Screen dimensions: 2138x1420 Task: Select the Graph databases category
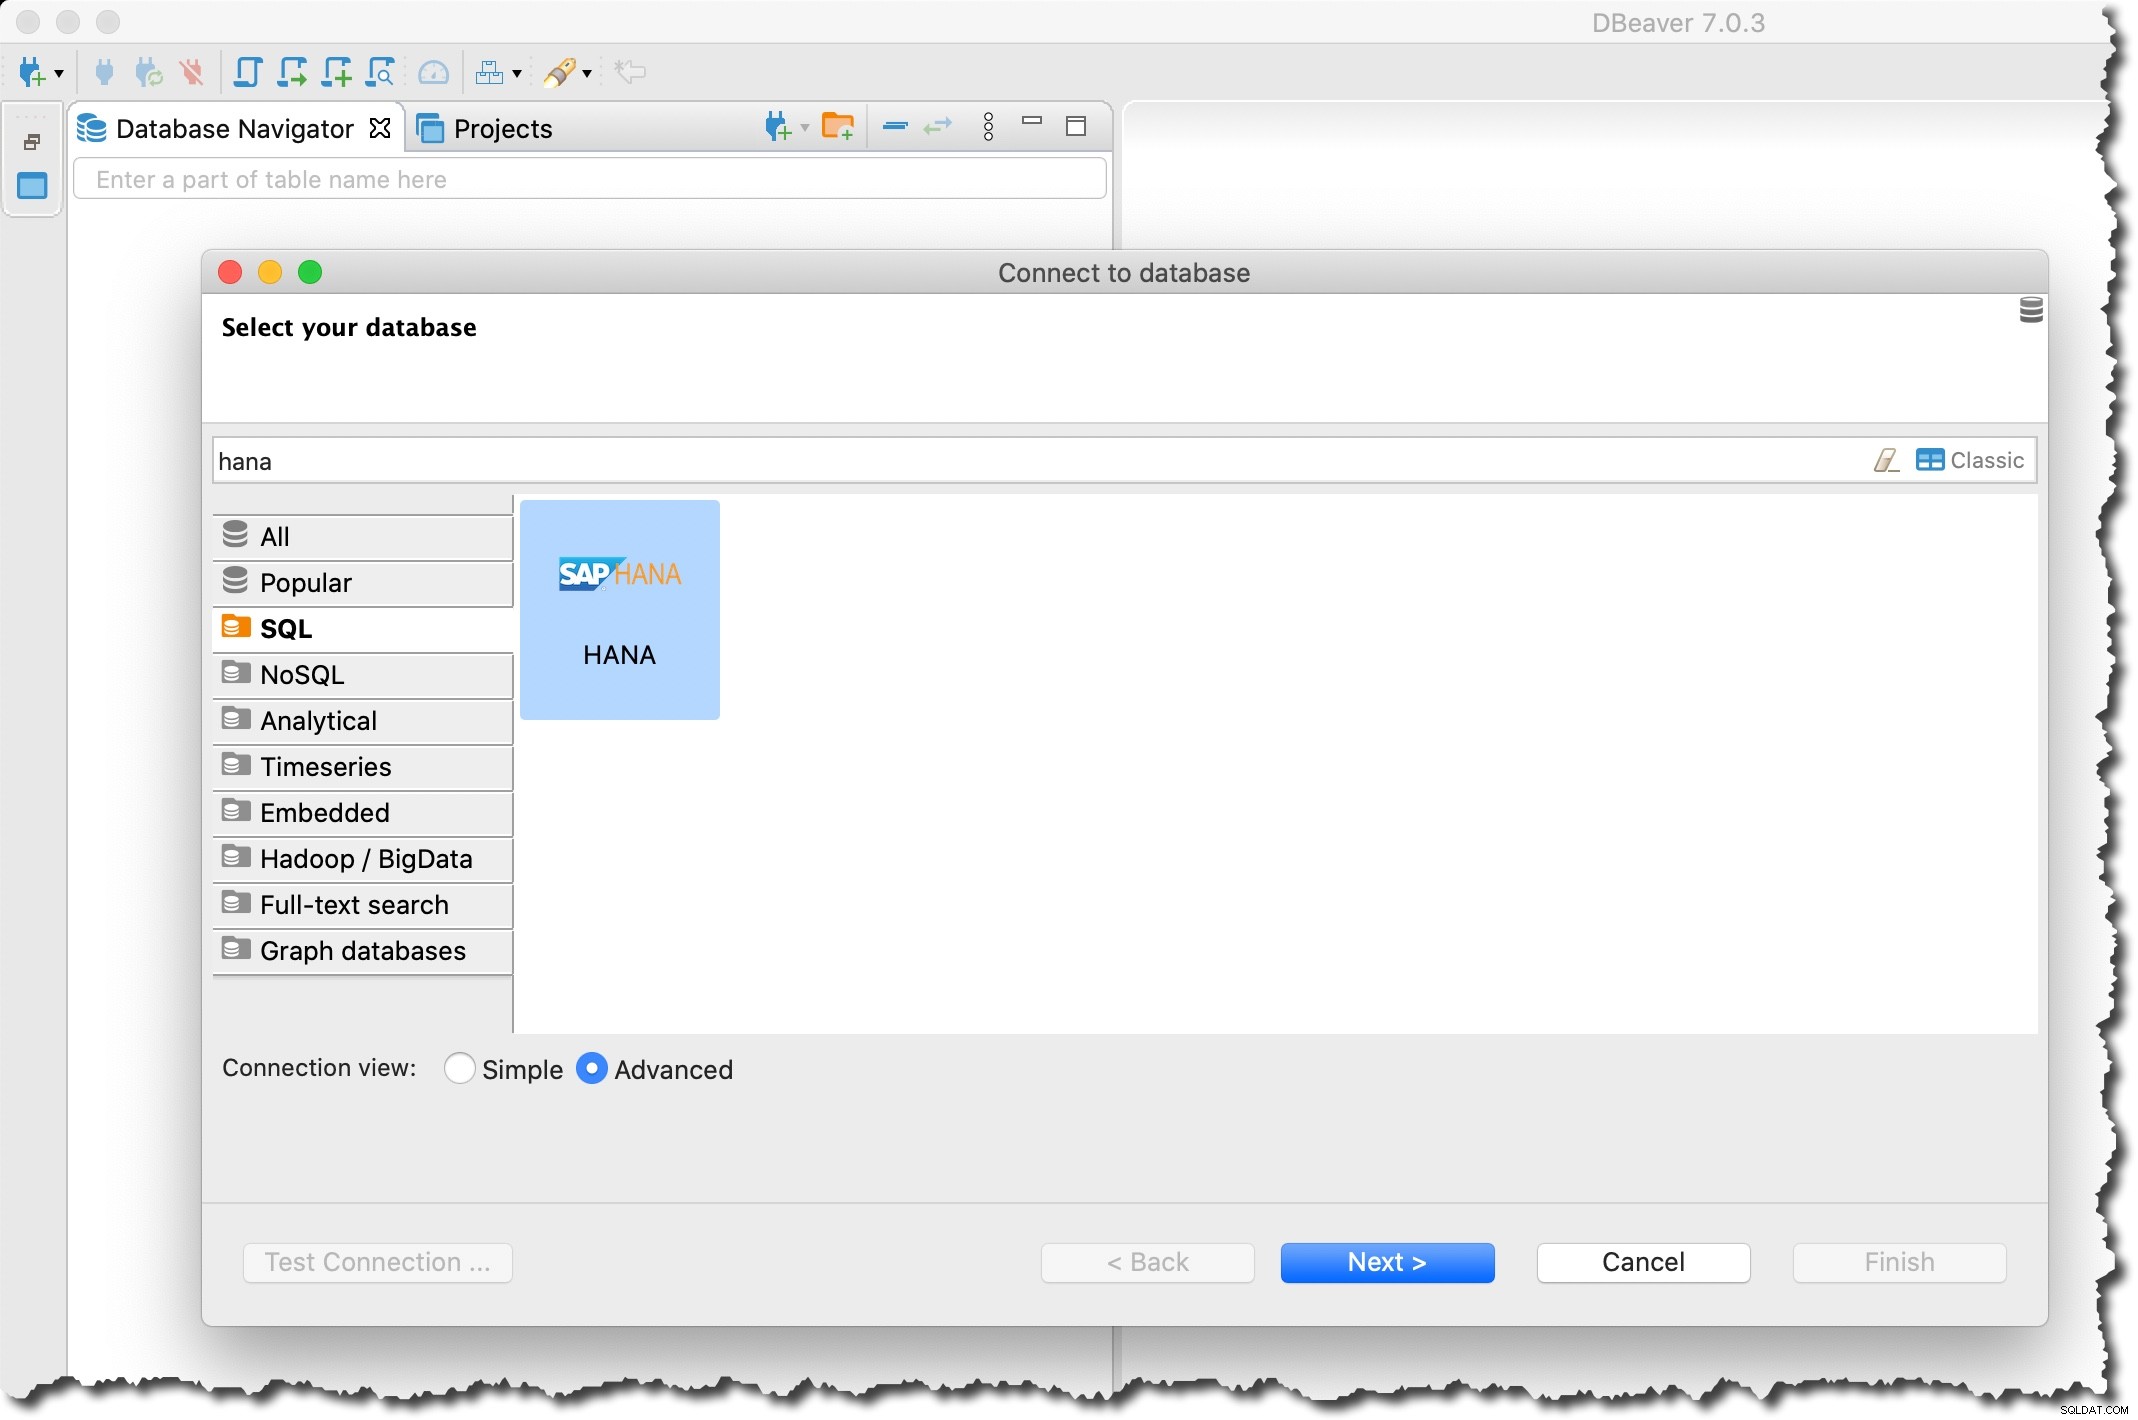[363, 951]
